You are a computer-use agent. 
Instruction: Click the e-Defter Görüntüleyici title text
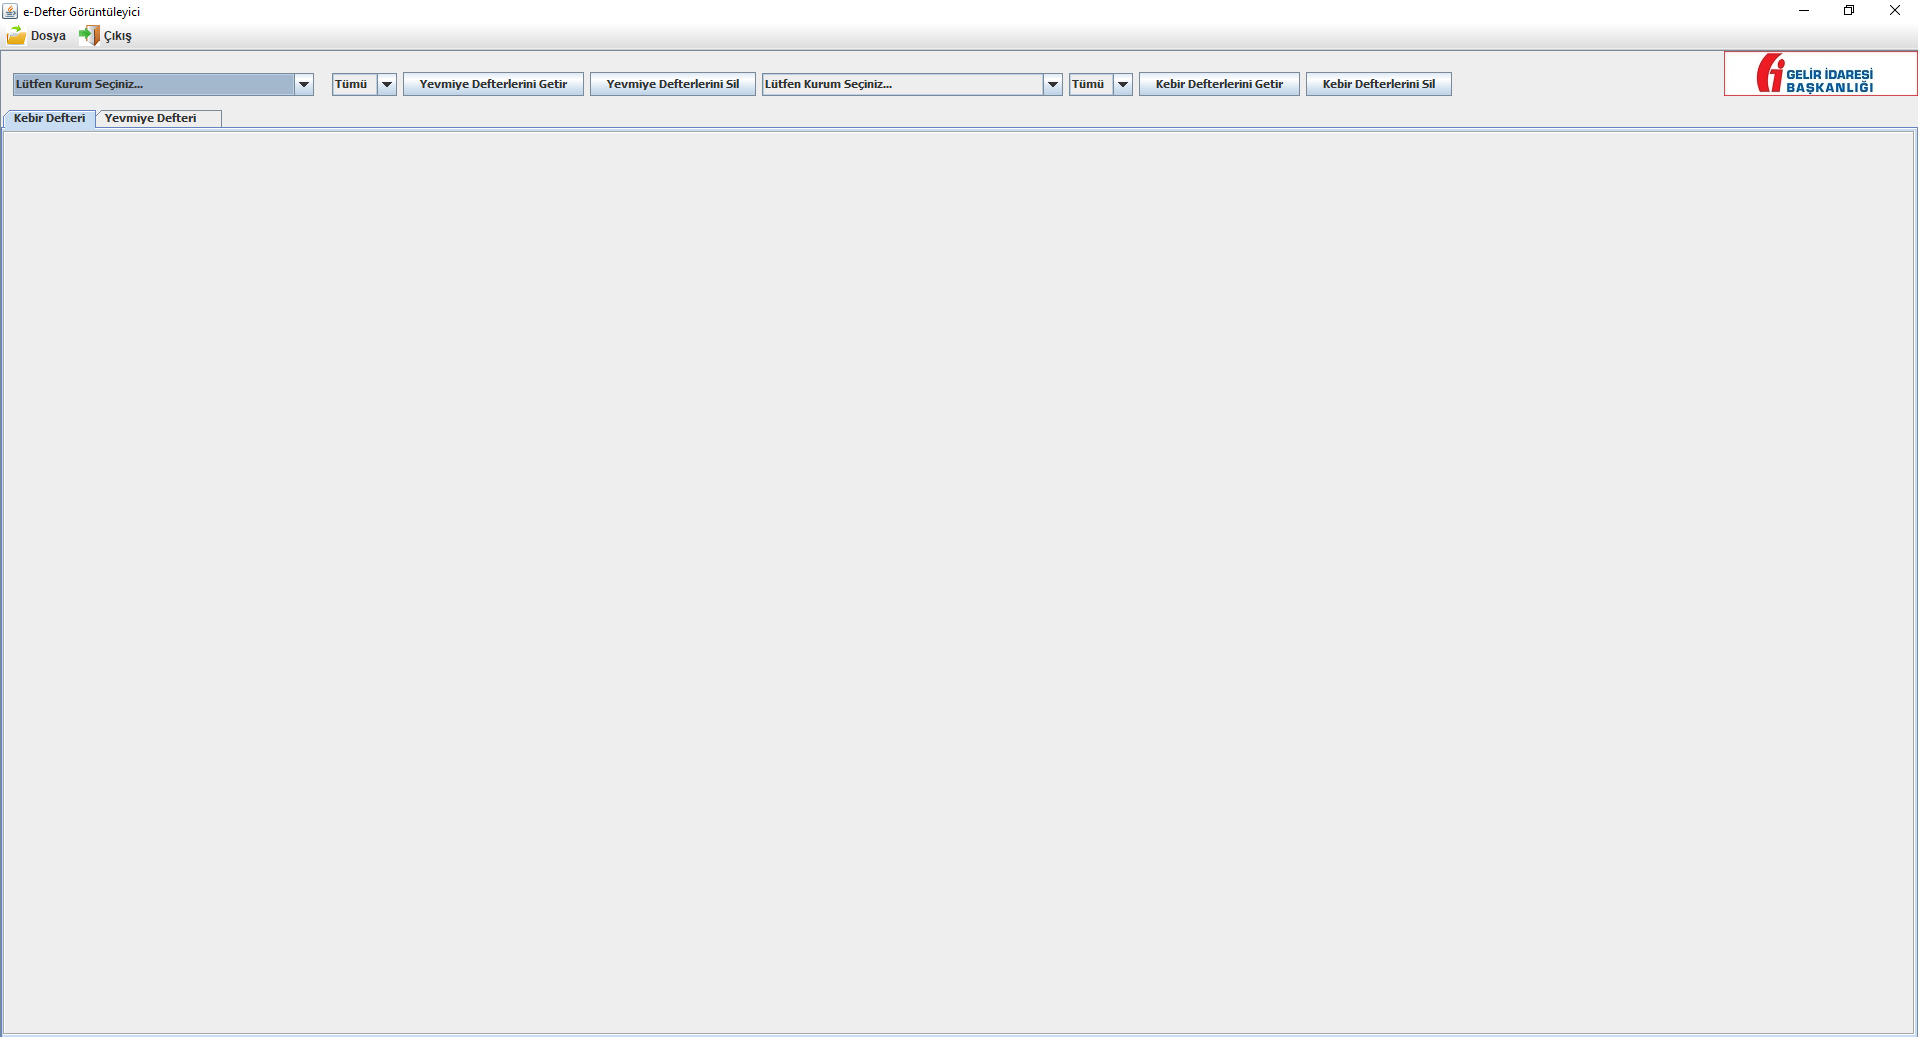coord(81,12)
